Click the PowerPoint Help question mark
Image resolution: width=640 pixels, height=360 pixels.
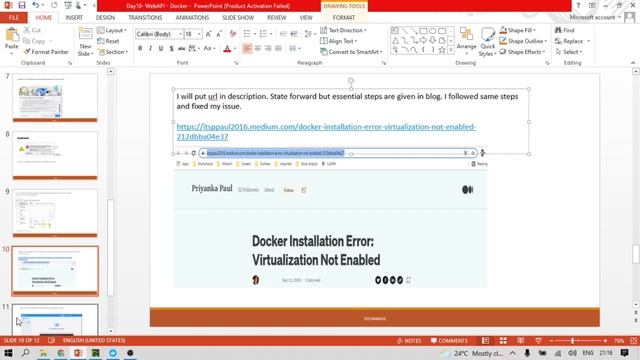[578, 5]
